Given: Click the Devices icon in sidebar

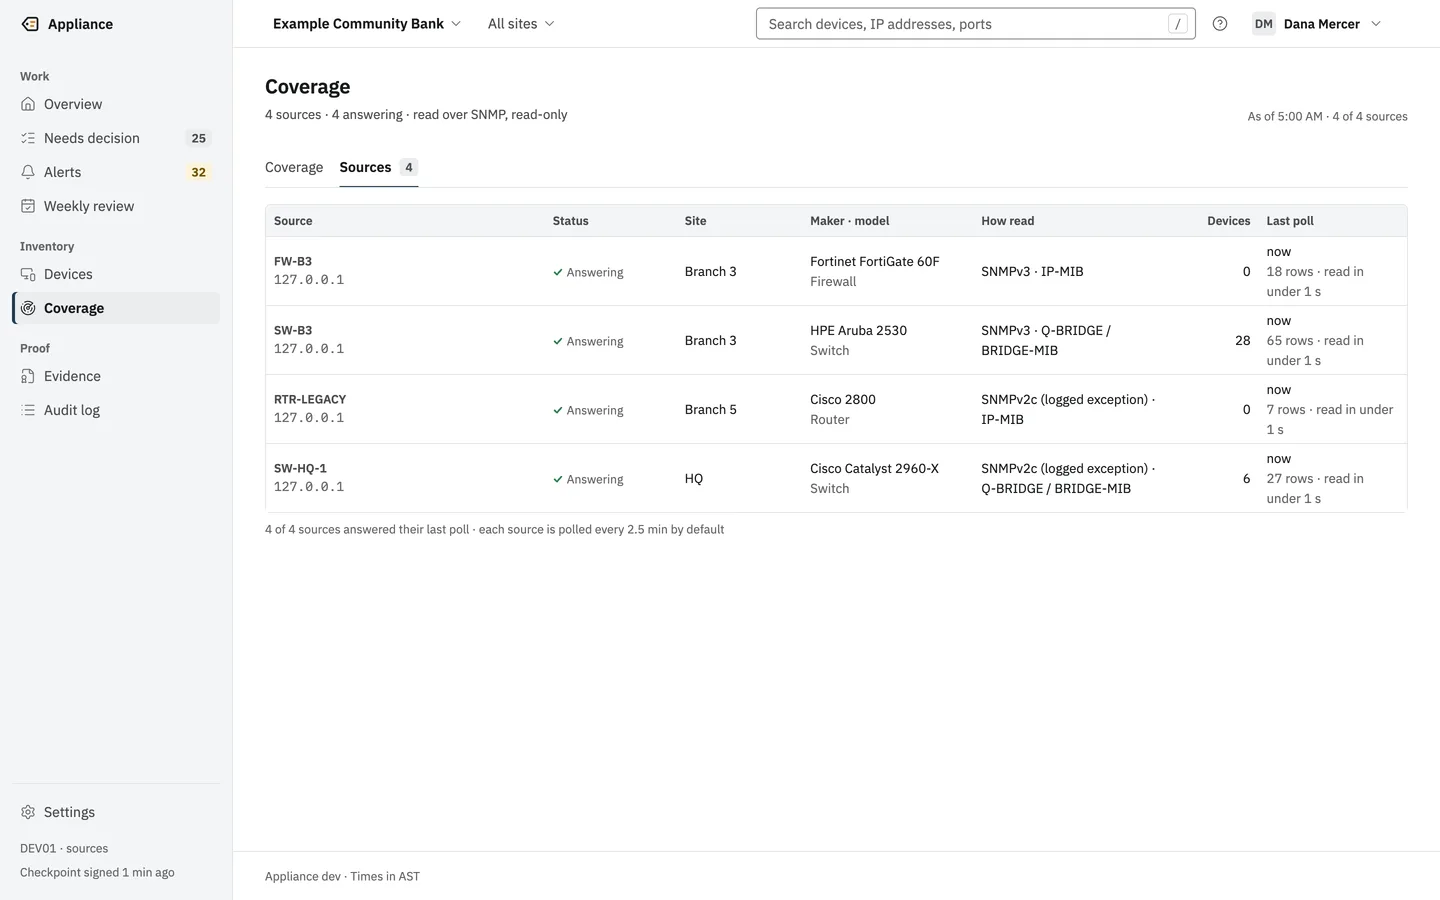Looking at the screenshot, I should (28, 274).
